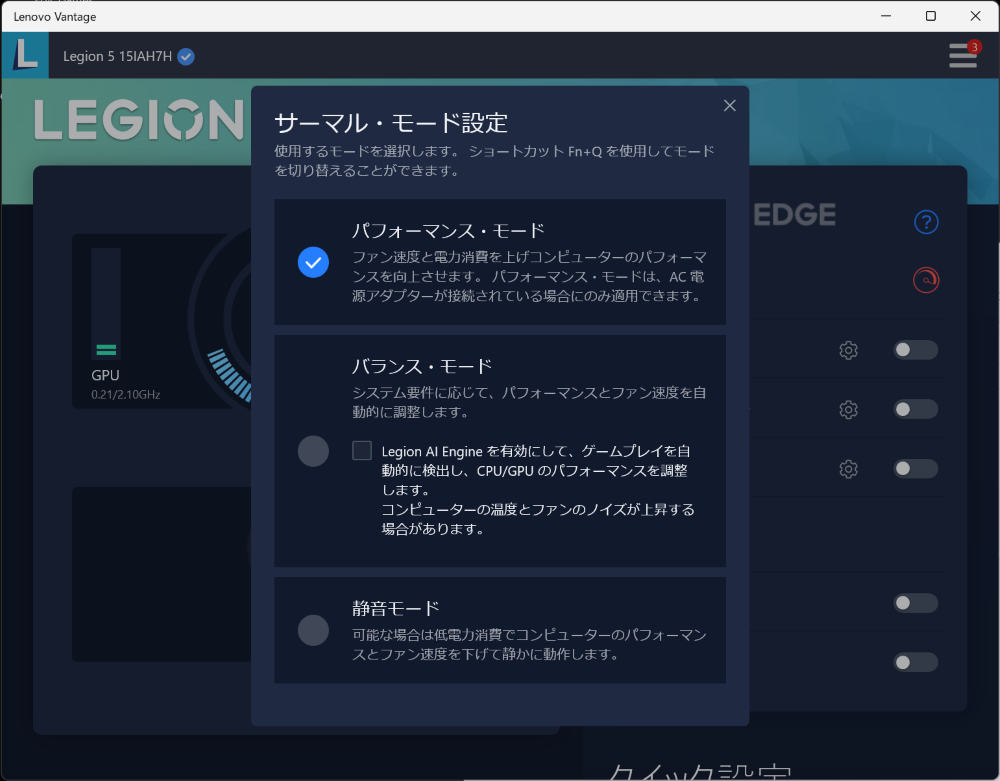Open the blue help question mark icon
The image size is (1000, 781).
click(x=926, y=222)
